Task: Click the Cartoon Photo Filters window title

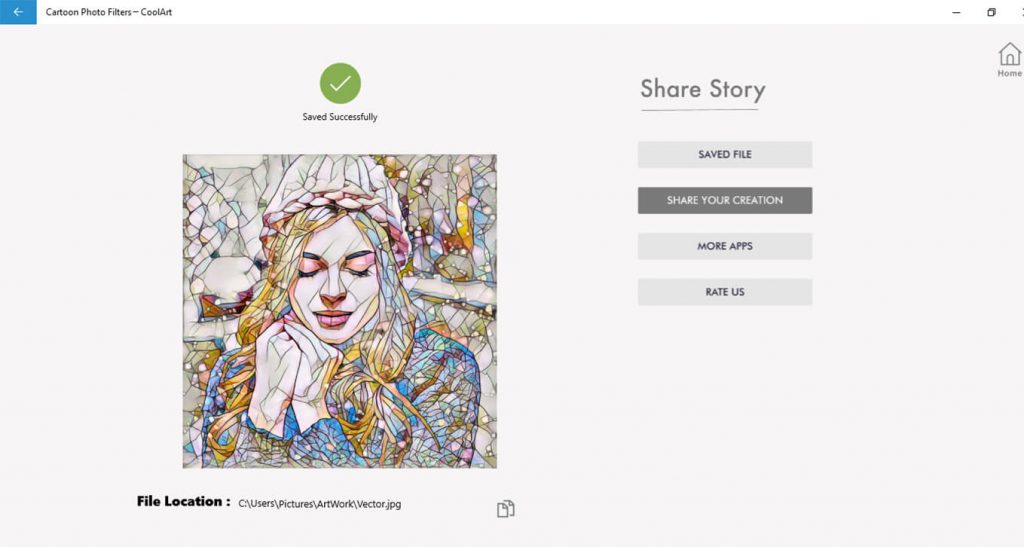Action: click(x=109, y=12)
